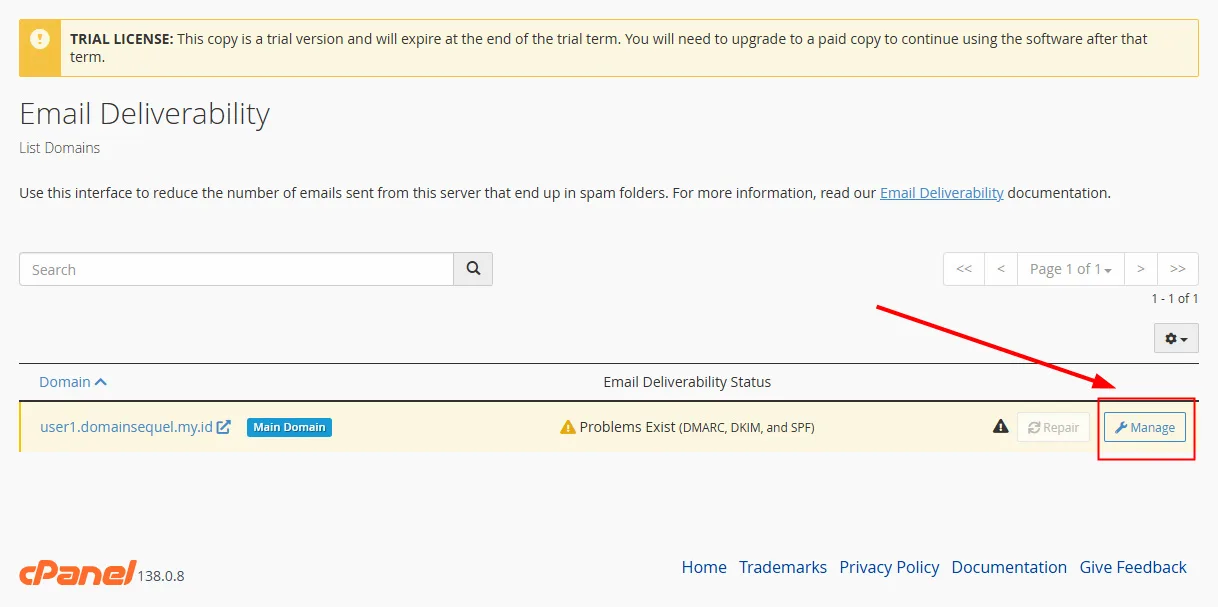Open the Documentation footer link
The width and height of the screenshot is (1218, 607).
pos(1009,567)
